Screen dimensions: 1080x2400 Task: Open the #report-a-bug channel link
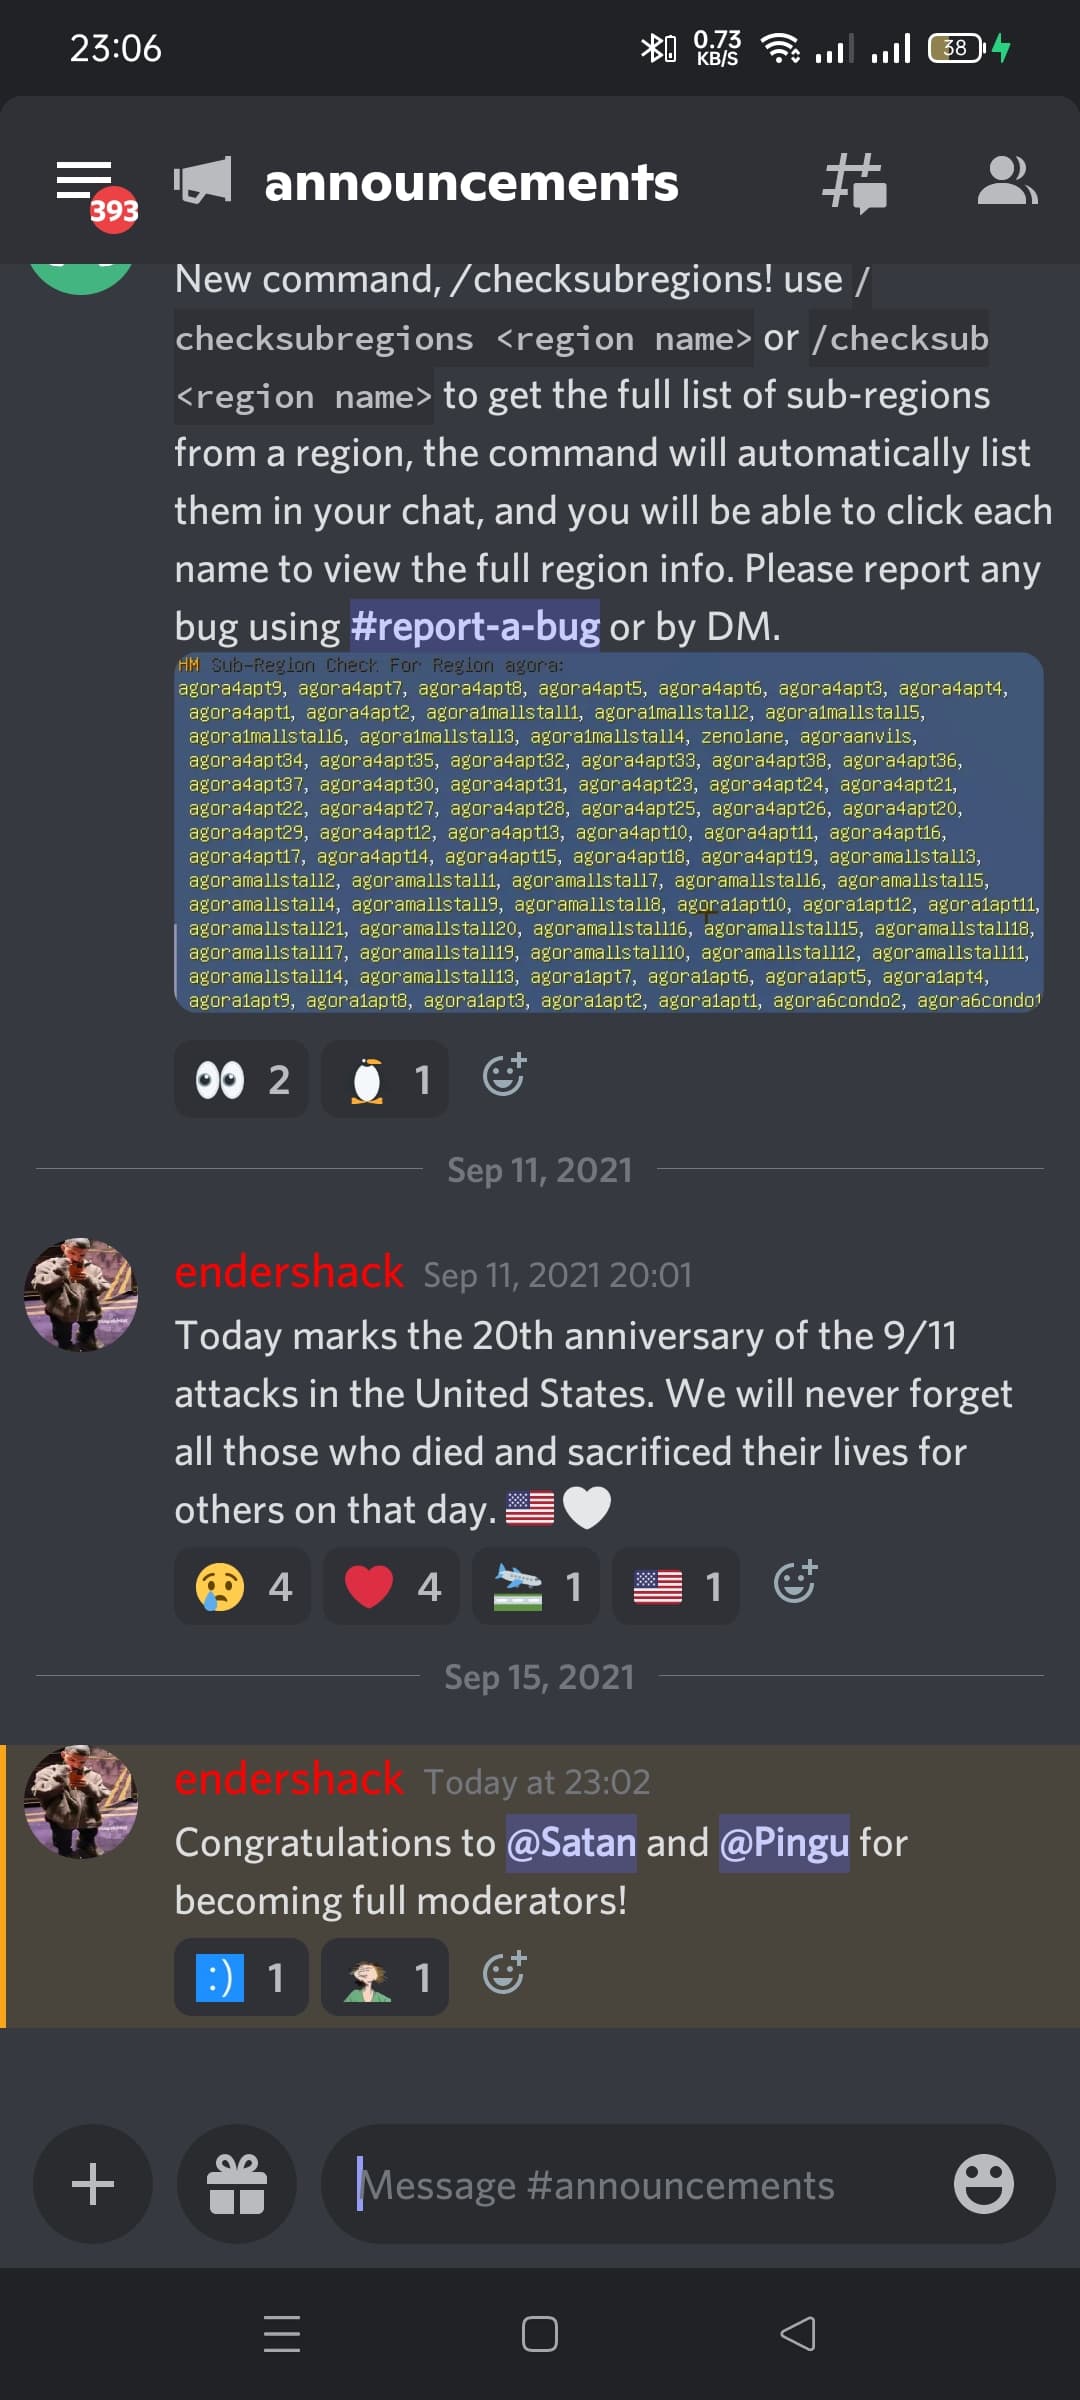tap(475, 627)
